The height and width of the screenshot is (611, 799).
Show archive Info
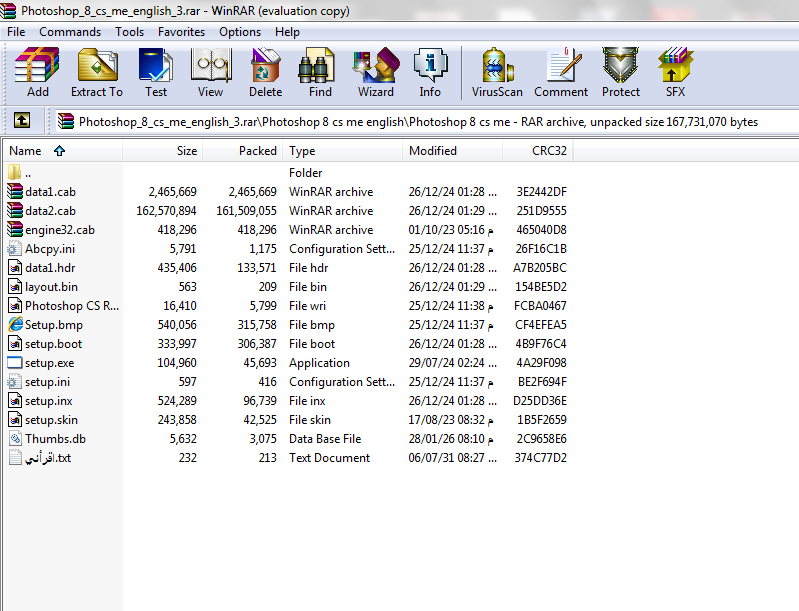point(430,72)
